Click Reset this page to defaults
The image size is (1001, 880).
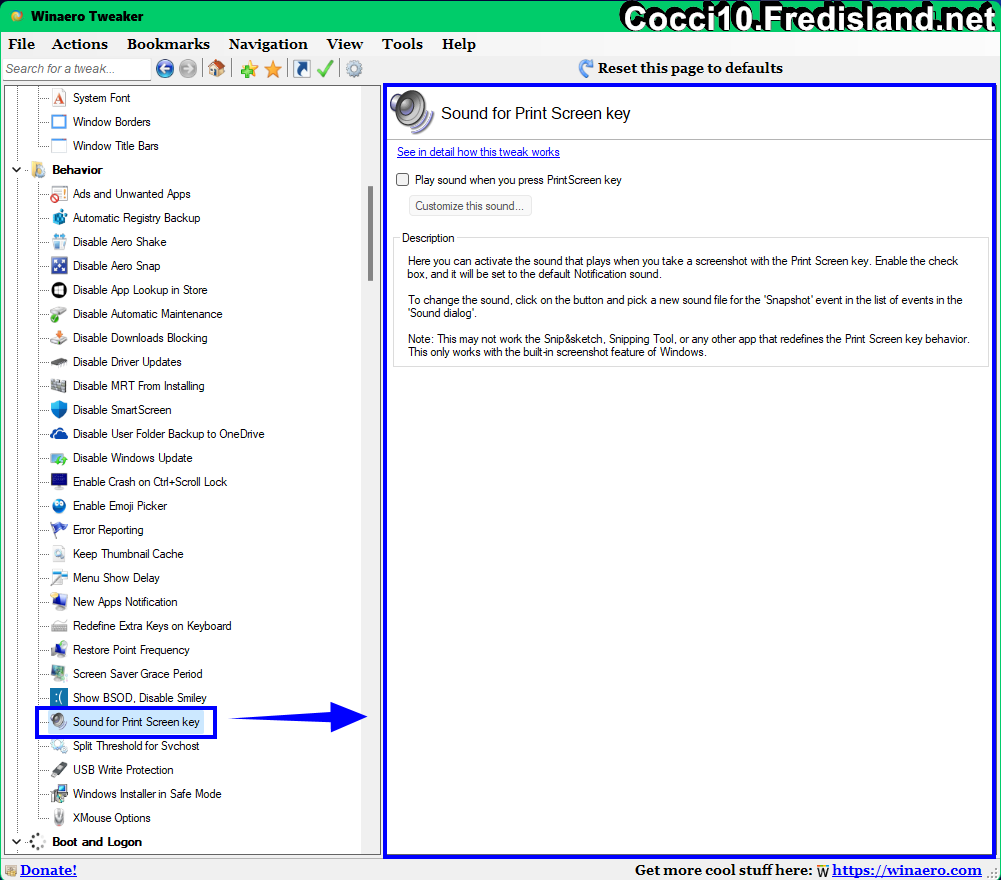(681, 68)
